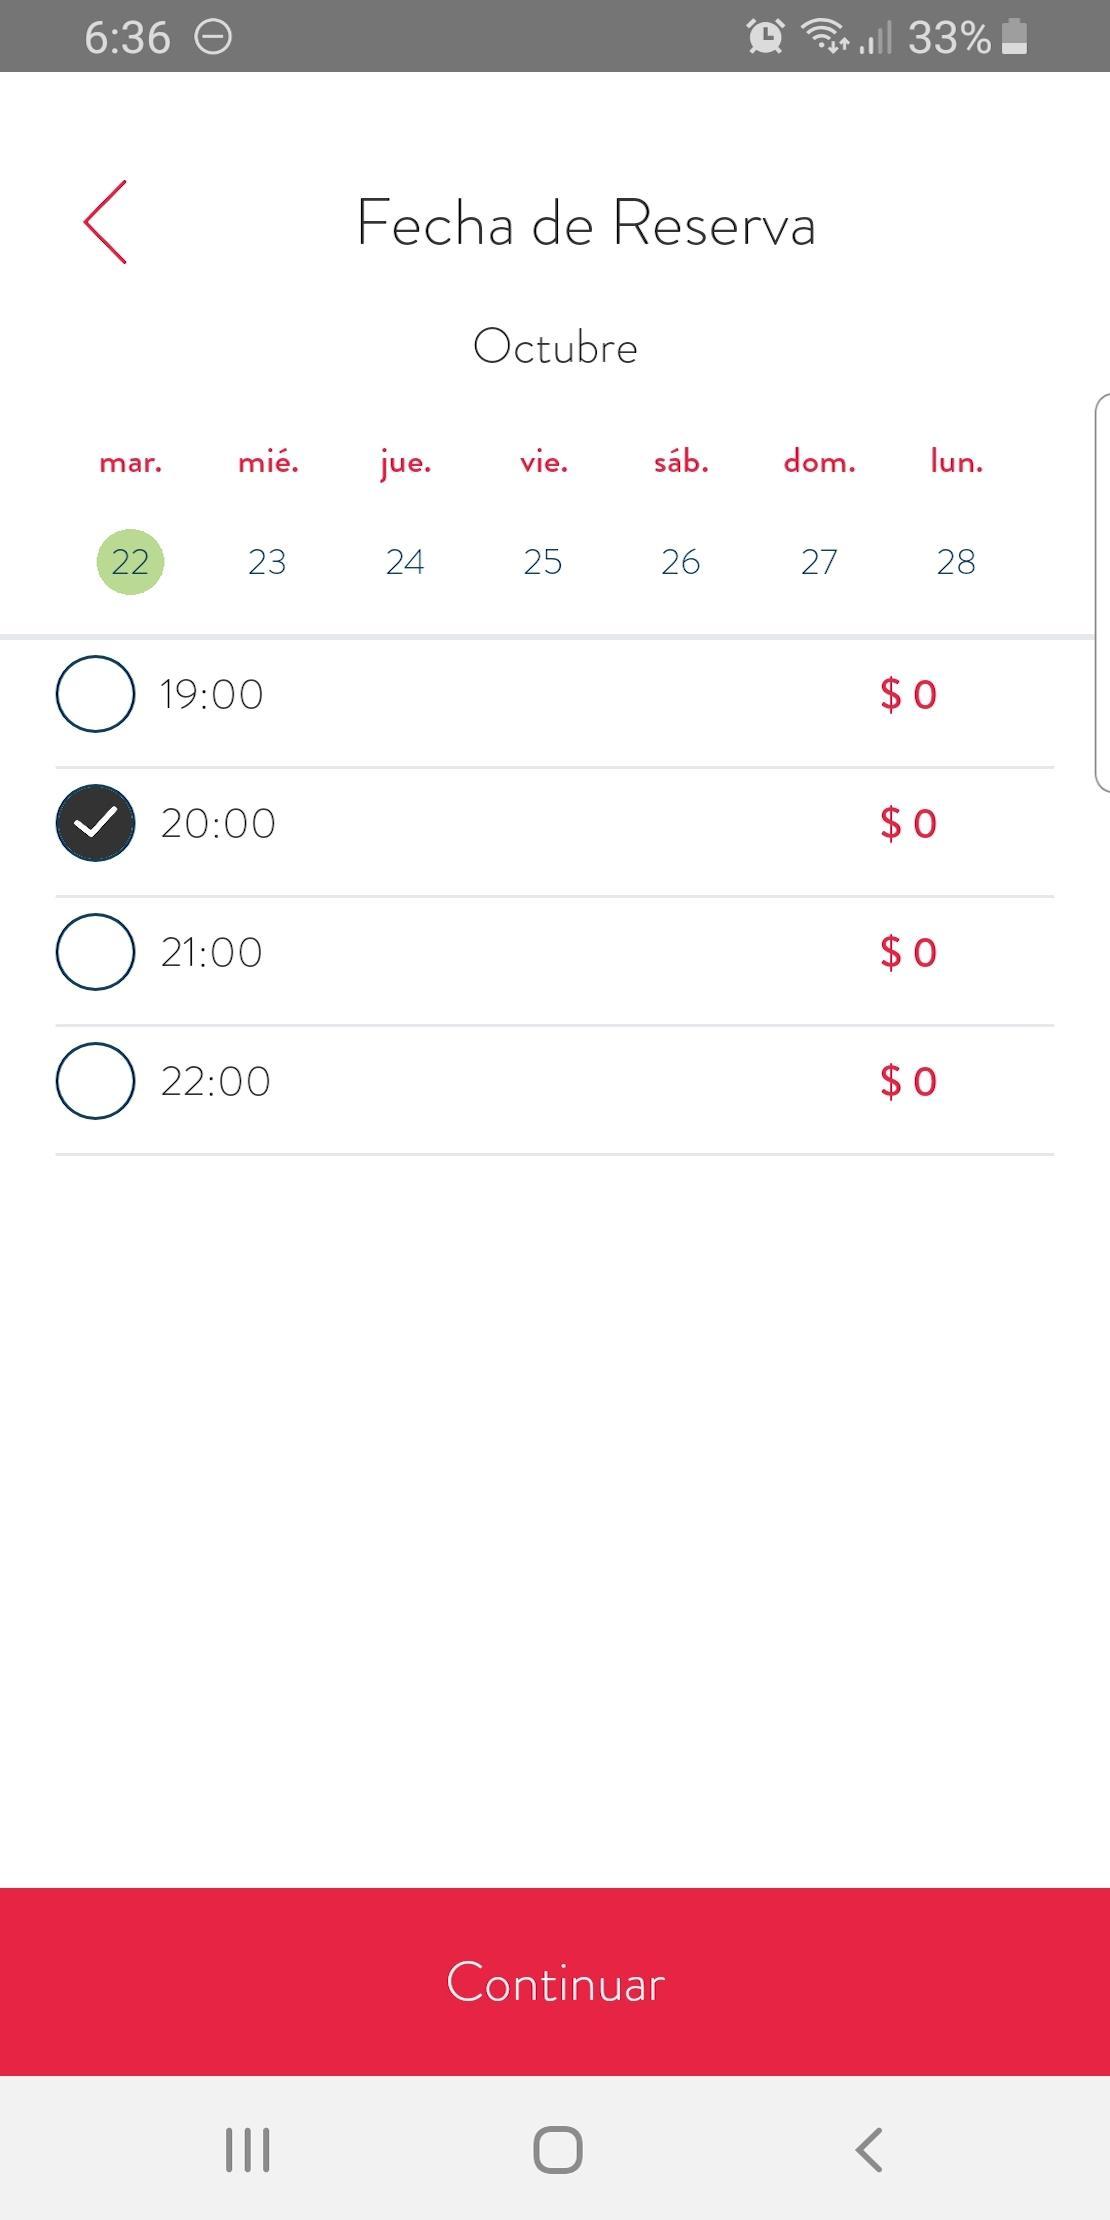Pick Sunday 27 as reservation date
Screen dimensions: 1110x2220
(819, 562)
